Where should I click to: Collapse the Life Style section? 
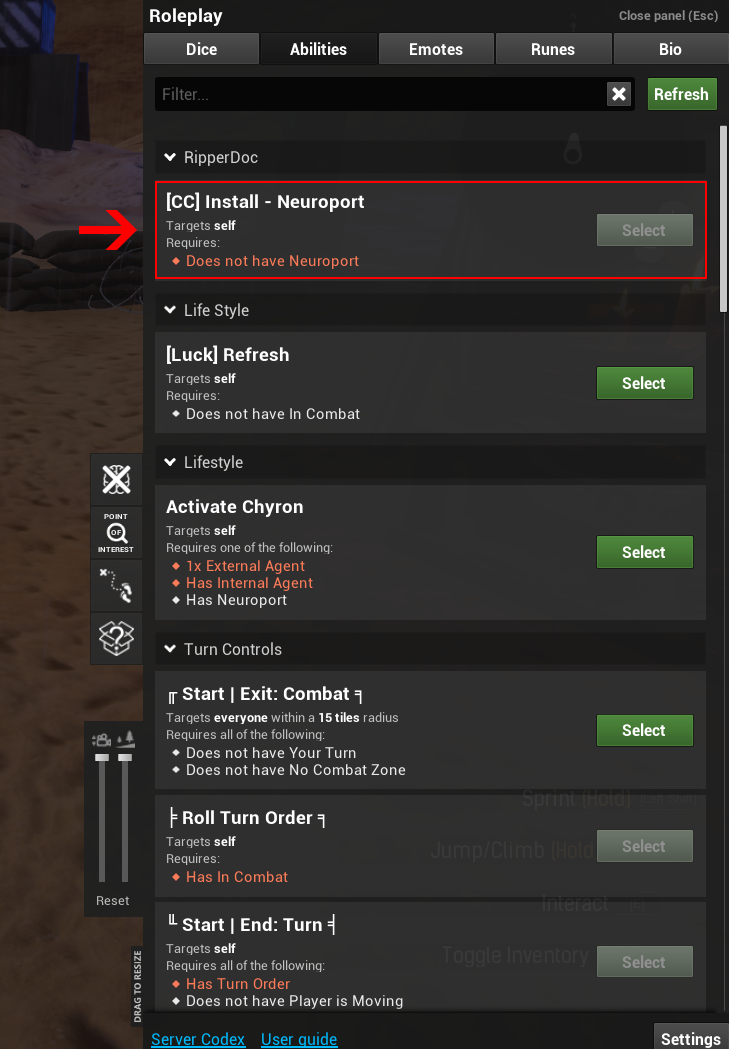[x=170, y=310]
